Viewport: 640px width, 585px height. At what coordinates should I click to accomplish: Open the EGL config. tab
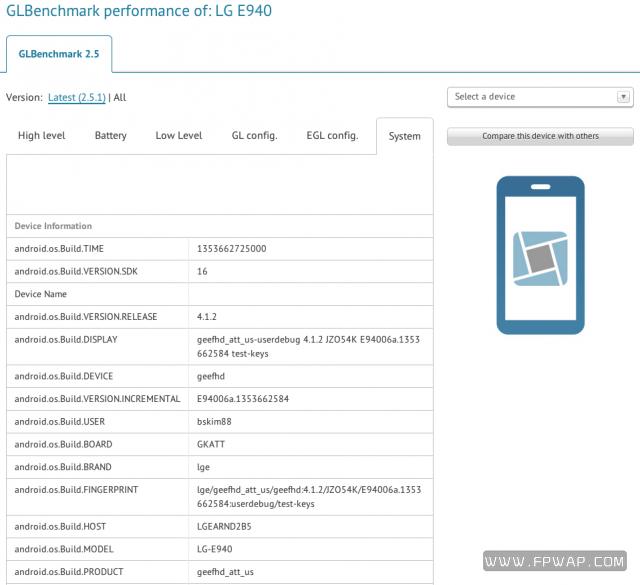pos(332,136)
